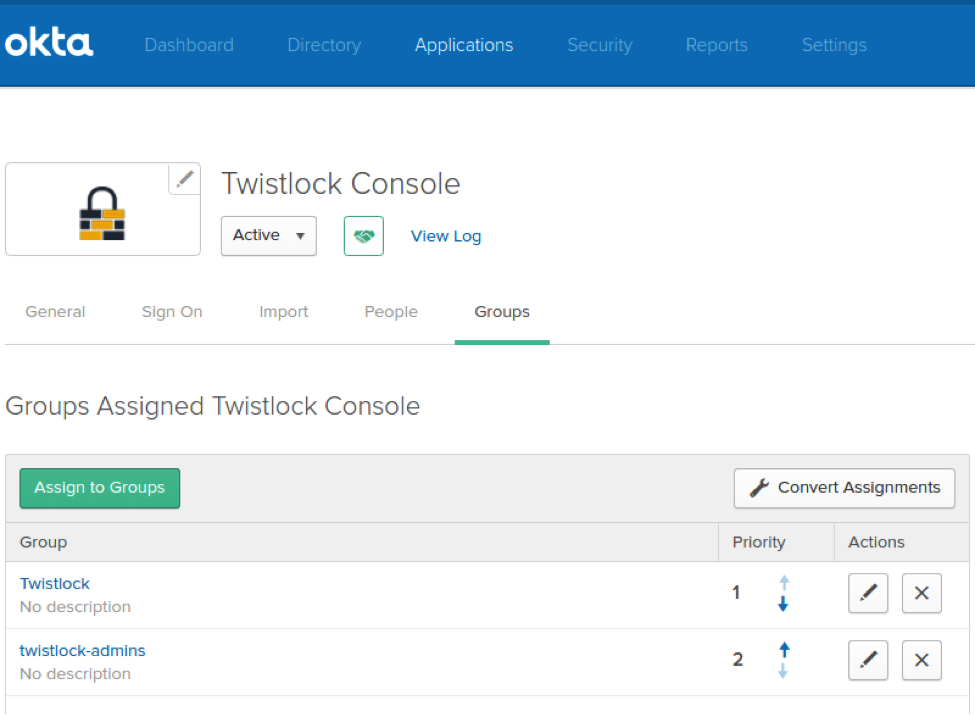Open the View Log link

tap(446, 236)
